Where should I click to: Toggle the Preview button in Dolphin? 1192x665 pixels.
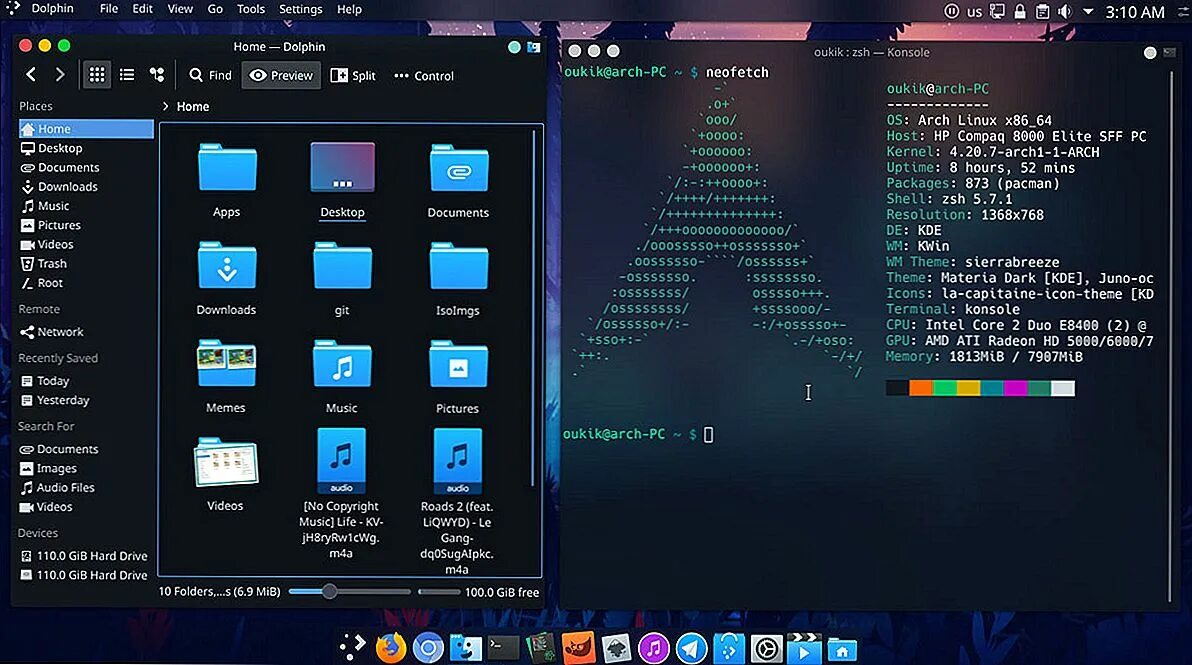click(x=281, y=75)
